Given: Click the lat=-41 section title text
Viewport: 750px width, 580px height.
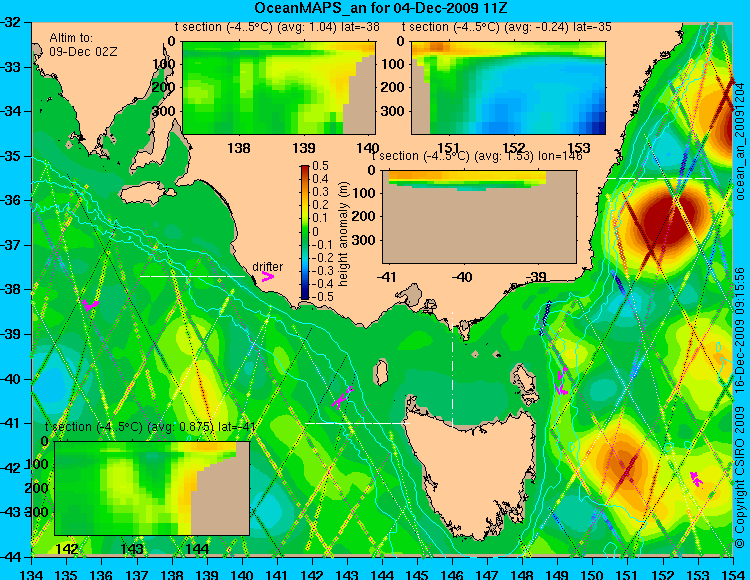Looking at the screenshot, I should click(x=150, y=427).
